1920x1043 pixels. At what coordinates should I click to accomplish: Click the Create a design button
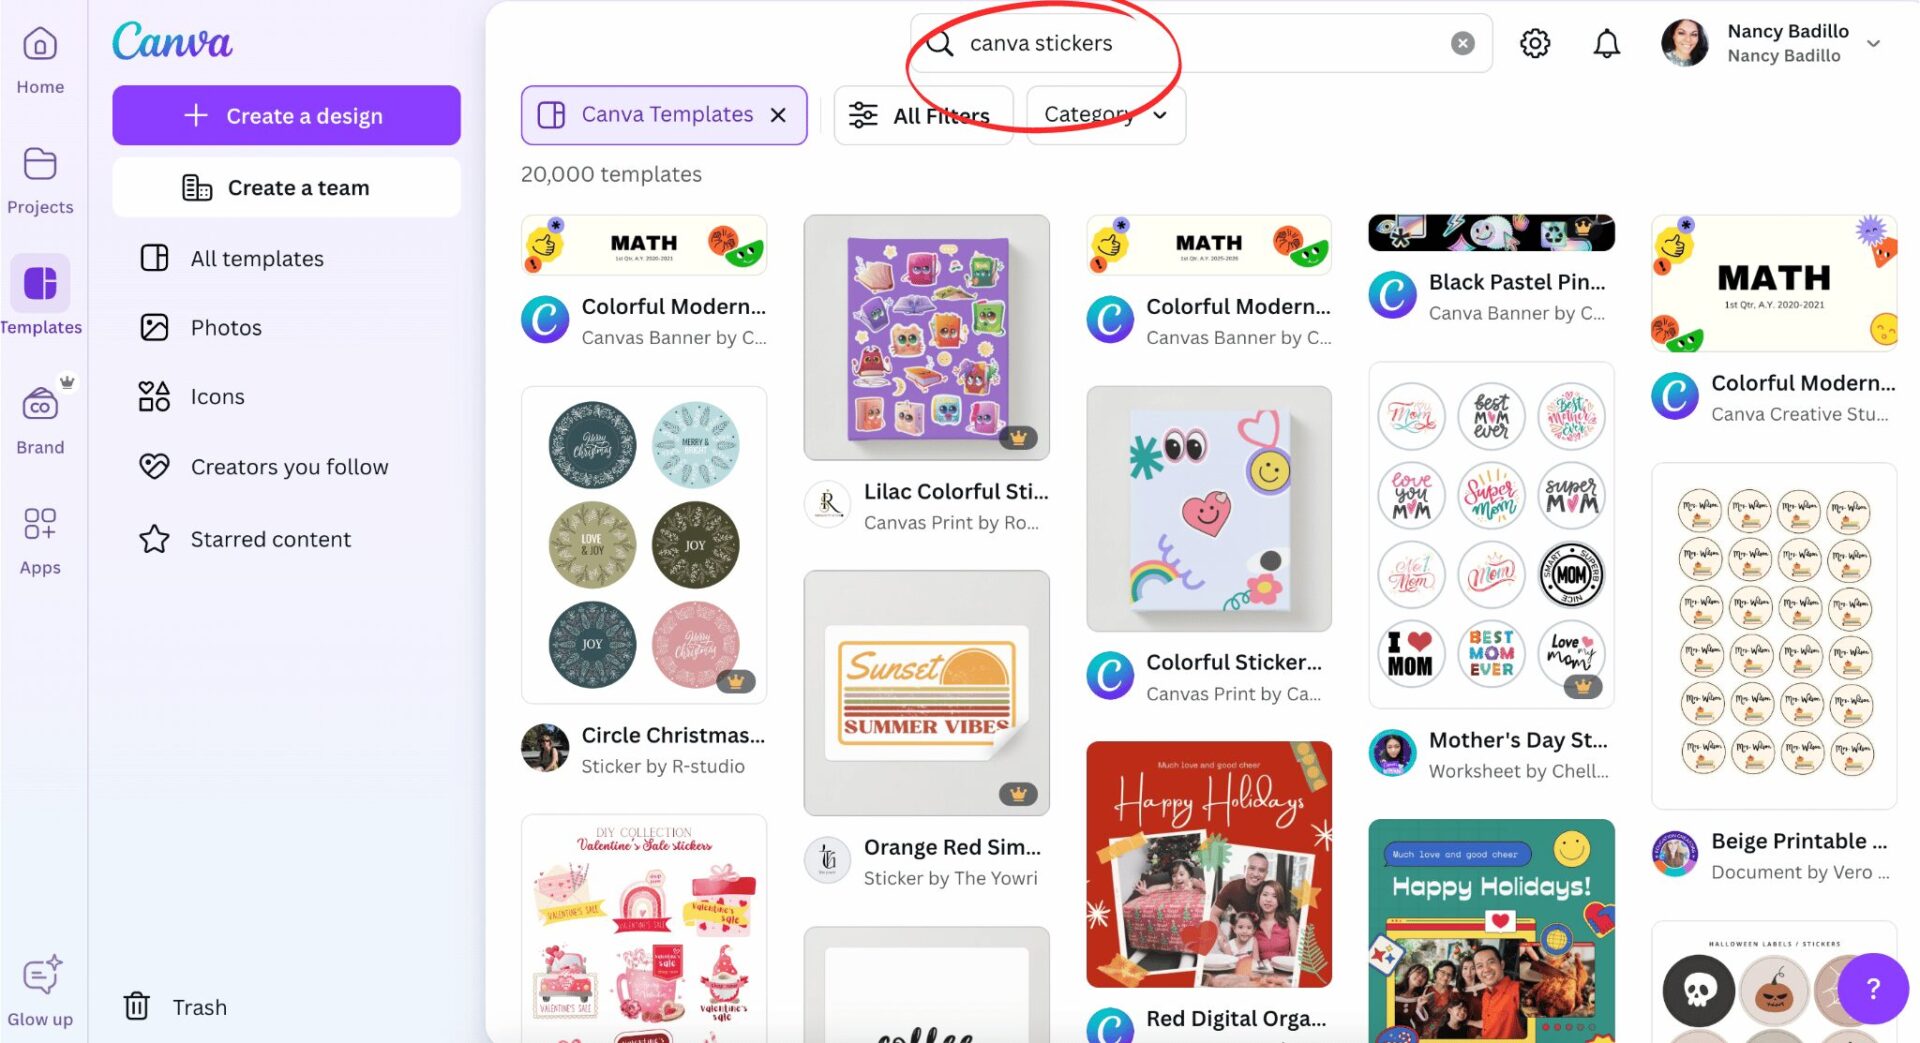coord(286,115)
